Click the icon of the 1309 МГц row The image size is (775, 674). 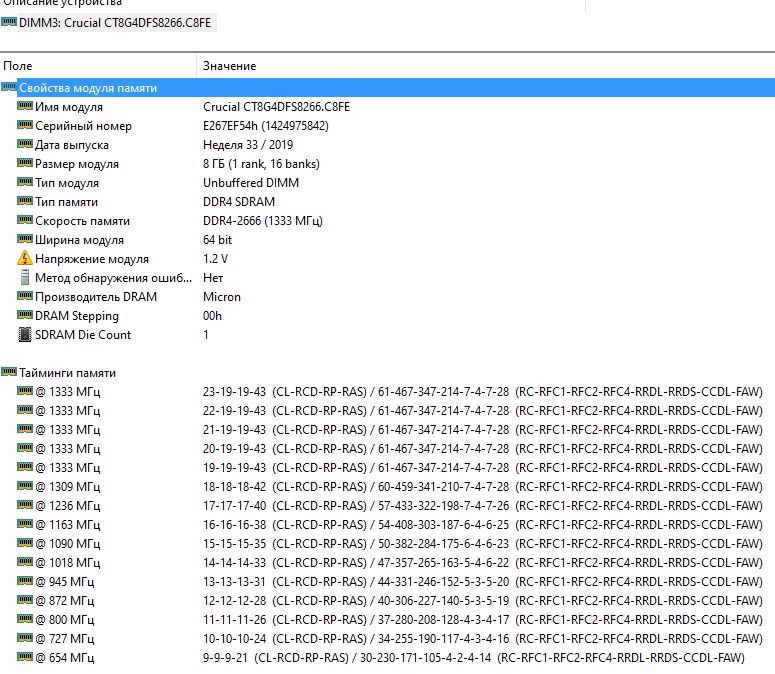(25, 486)
